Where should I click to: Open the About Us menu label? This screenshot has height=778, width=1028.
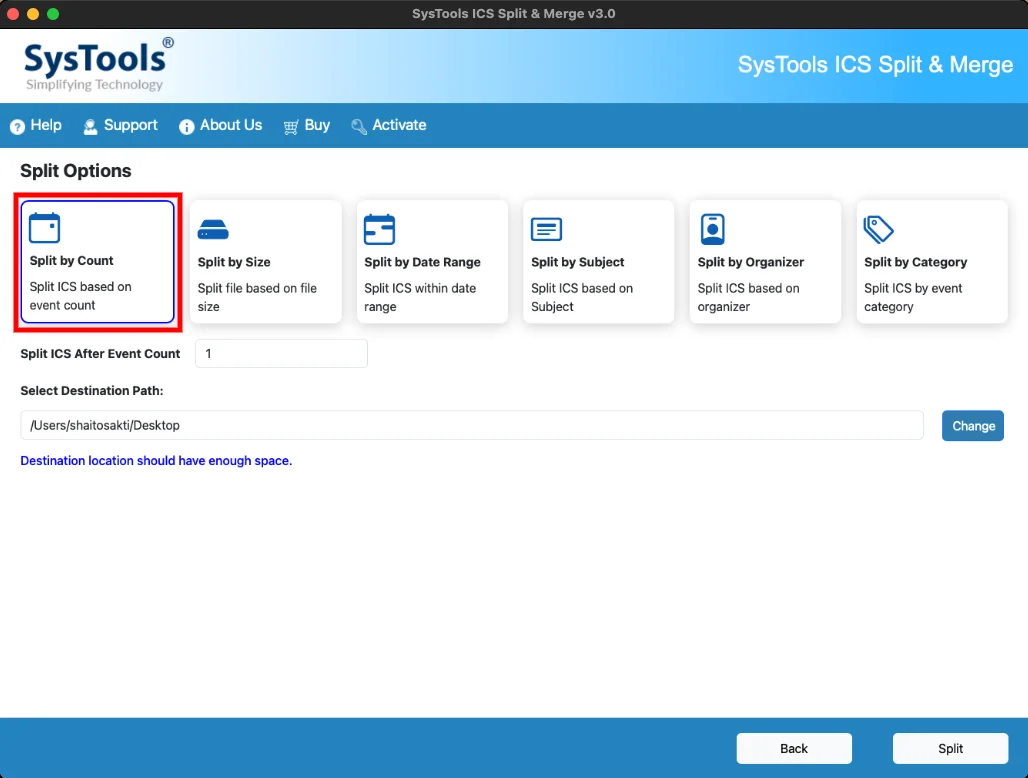[231, 125]
